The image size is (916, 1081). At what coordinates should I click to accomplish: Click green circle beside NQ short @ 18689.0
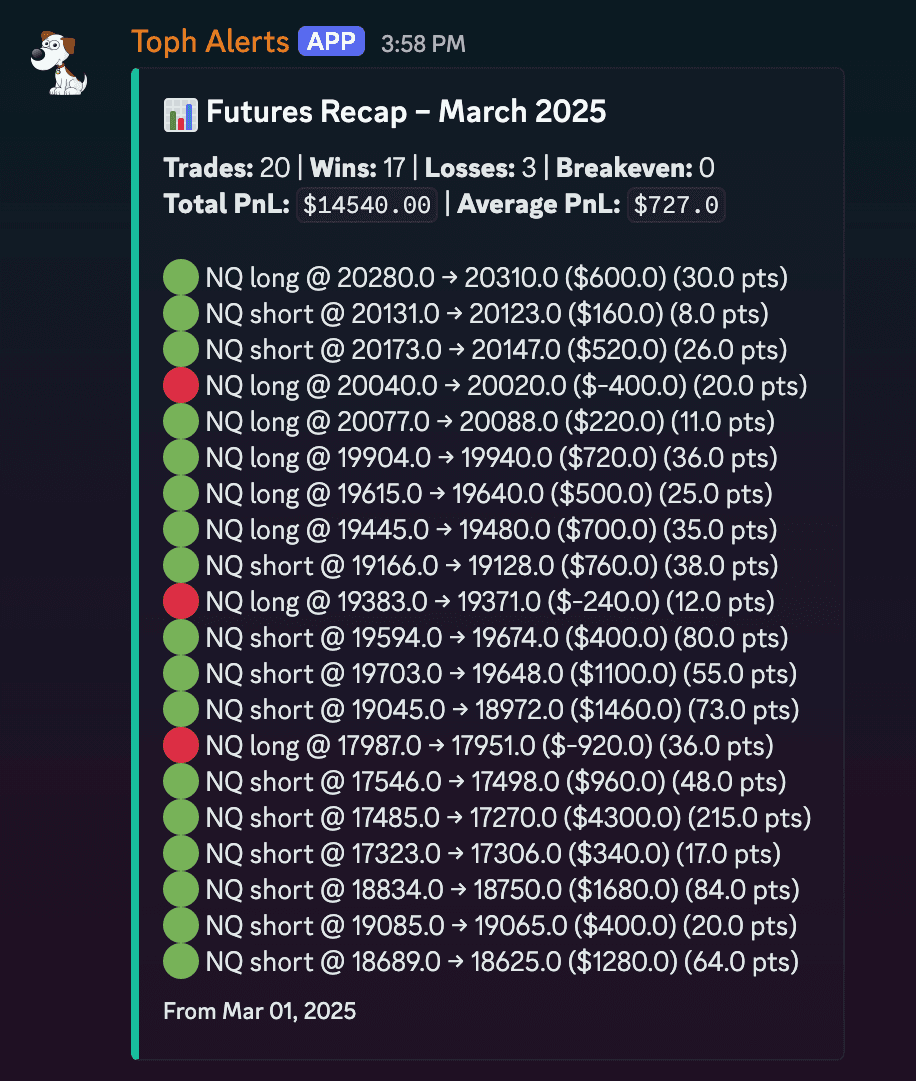(x=181, y=962)
